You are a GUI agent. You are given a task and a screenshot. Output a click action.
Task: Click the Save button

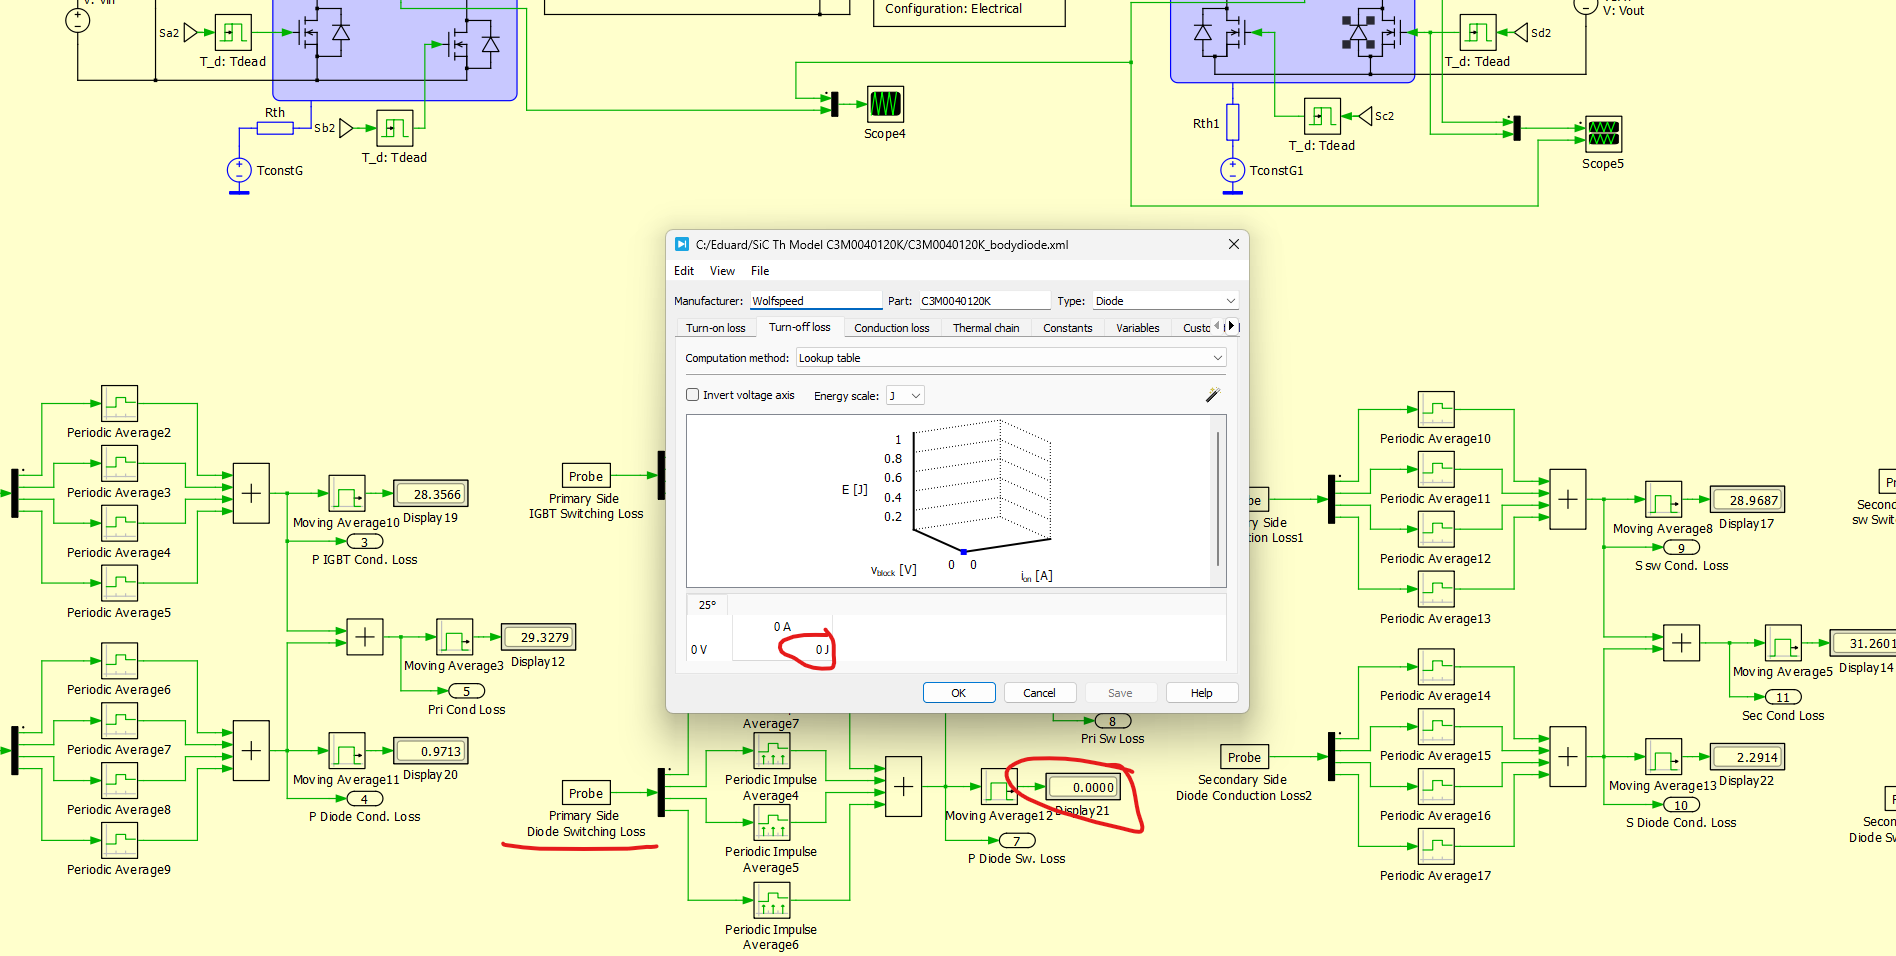(x=1120, y=693)
